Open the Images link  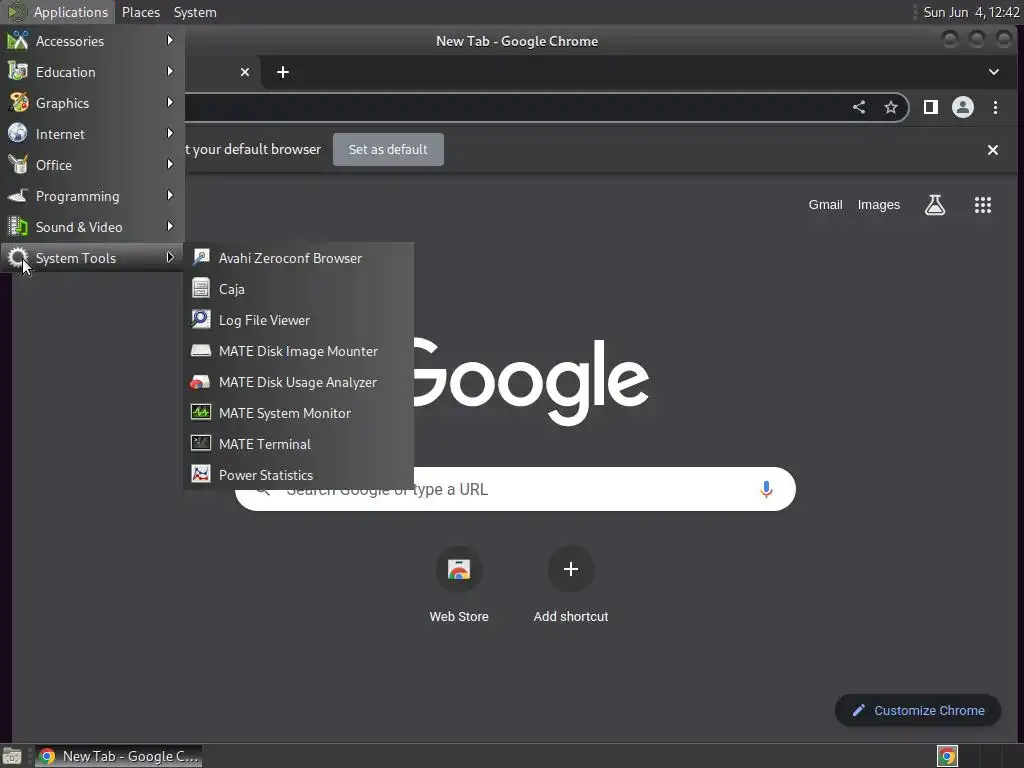(x=878, y=205)
